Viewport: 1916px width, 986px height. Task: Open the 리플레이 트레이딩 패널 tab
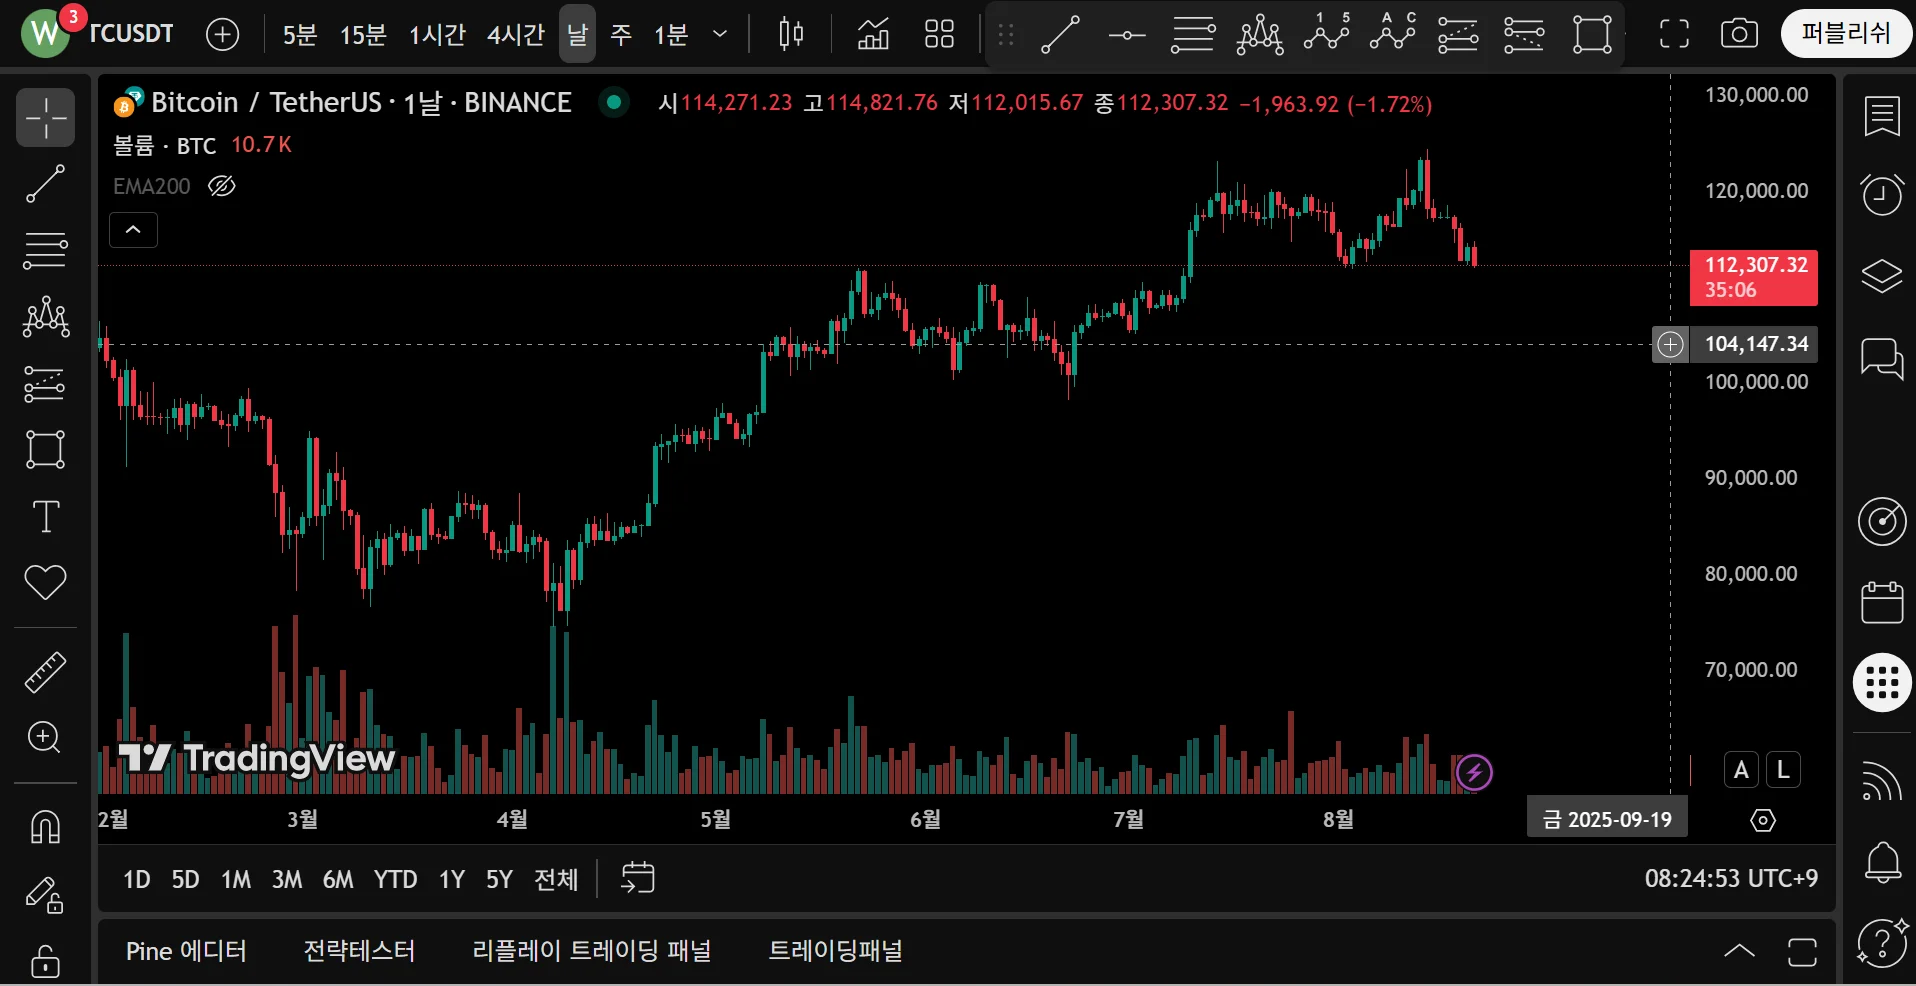(592, 951)
